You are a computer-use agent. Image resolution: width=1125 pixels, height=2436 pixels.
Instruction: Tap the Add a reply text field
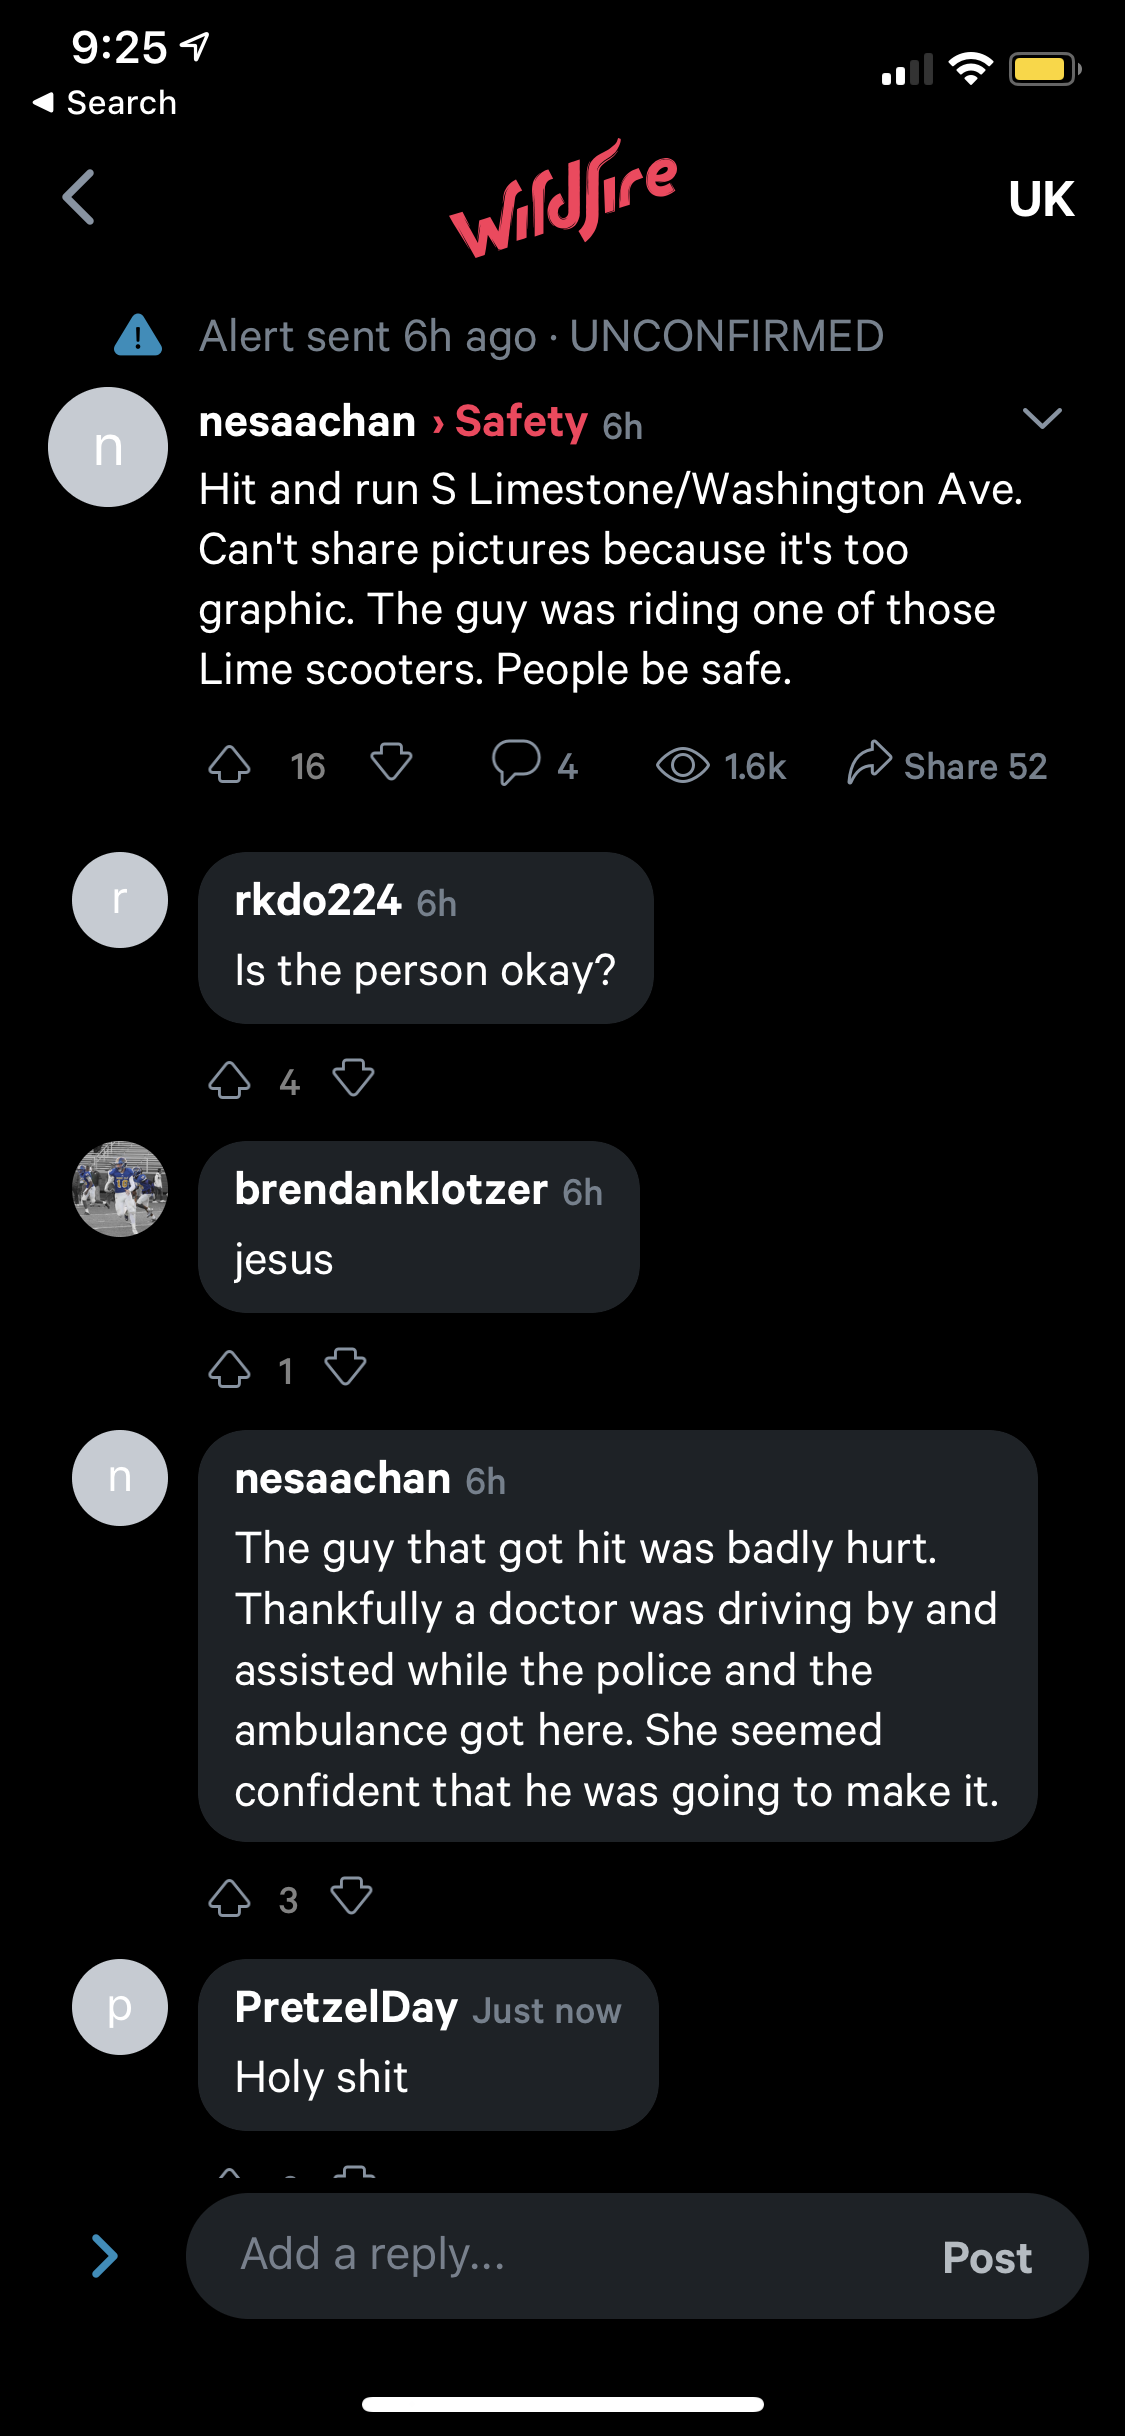[560, 2256]
